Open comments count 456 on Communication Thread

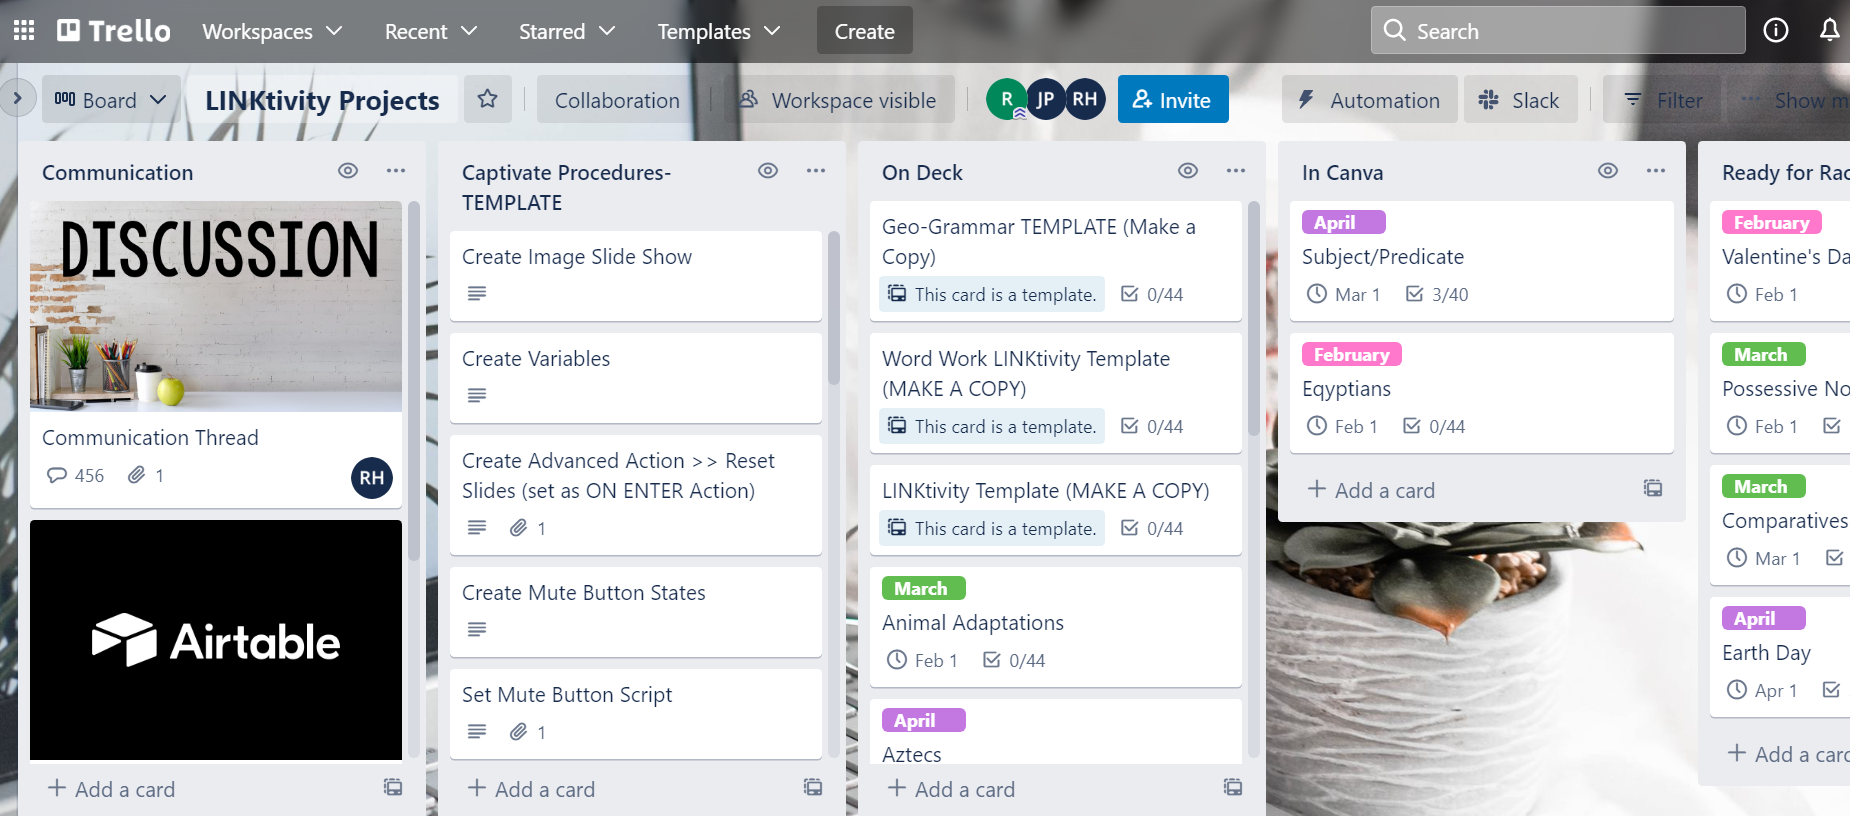[76, 475]
